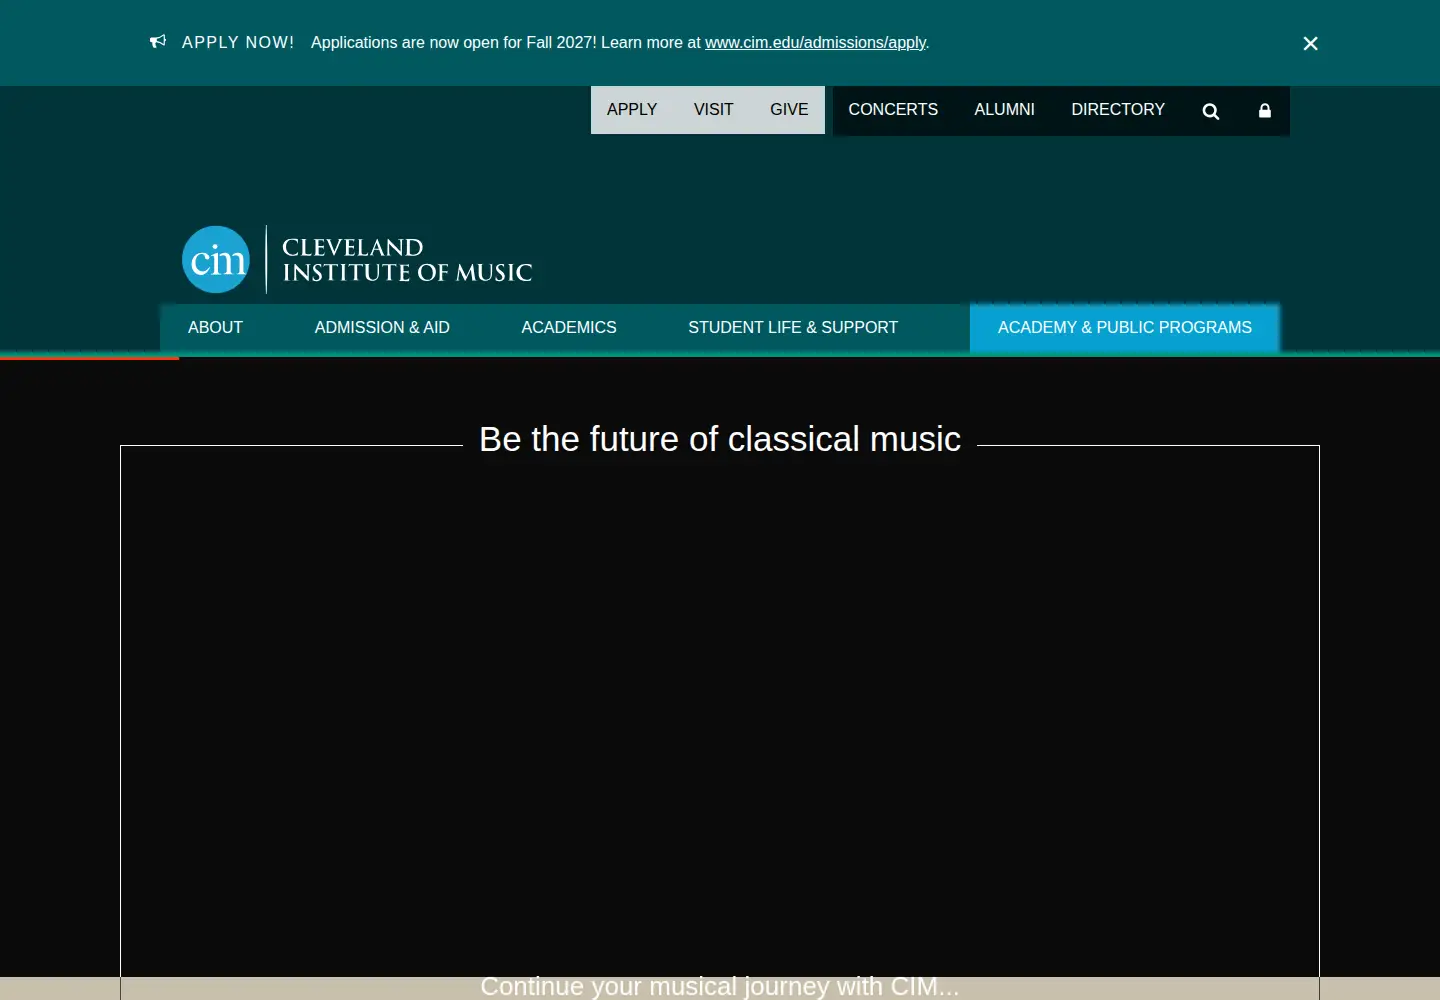1440x1000 pixels.
Task: Open the Directory menu item
Action: point(1118,110)
